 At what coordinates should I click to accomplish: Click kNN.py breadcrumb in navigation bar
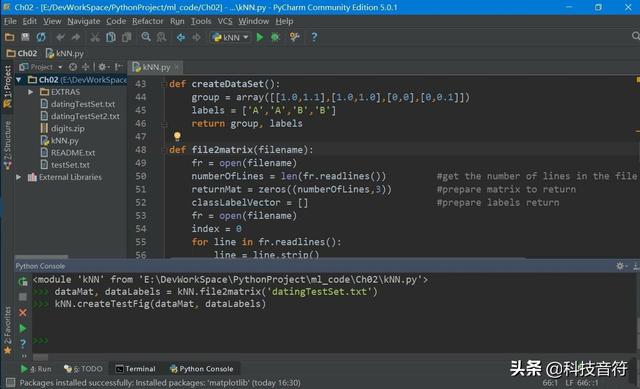pos(65,53)
